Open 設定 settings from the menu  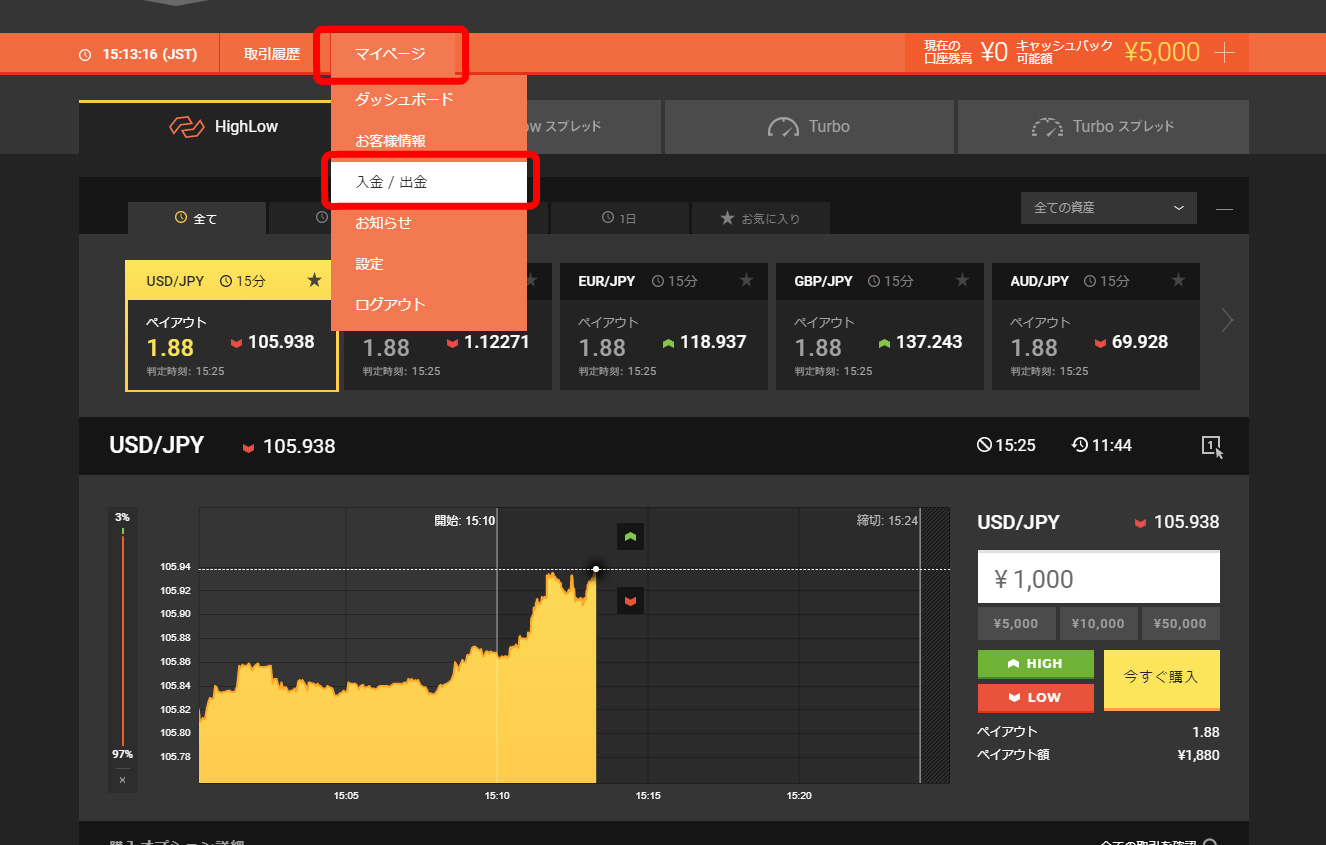click(x=428, y=264)
